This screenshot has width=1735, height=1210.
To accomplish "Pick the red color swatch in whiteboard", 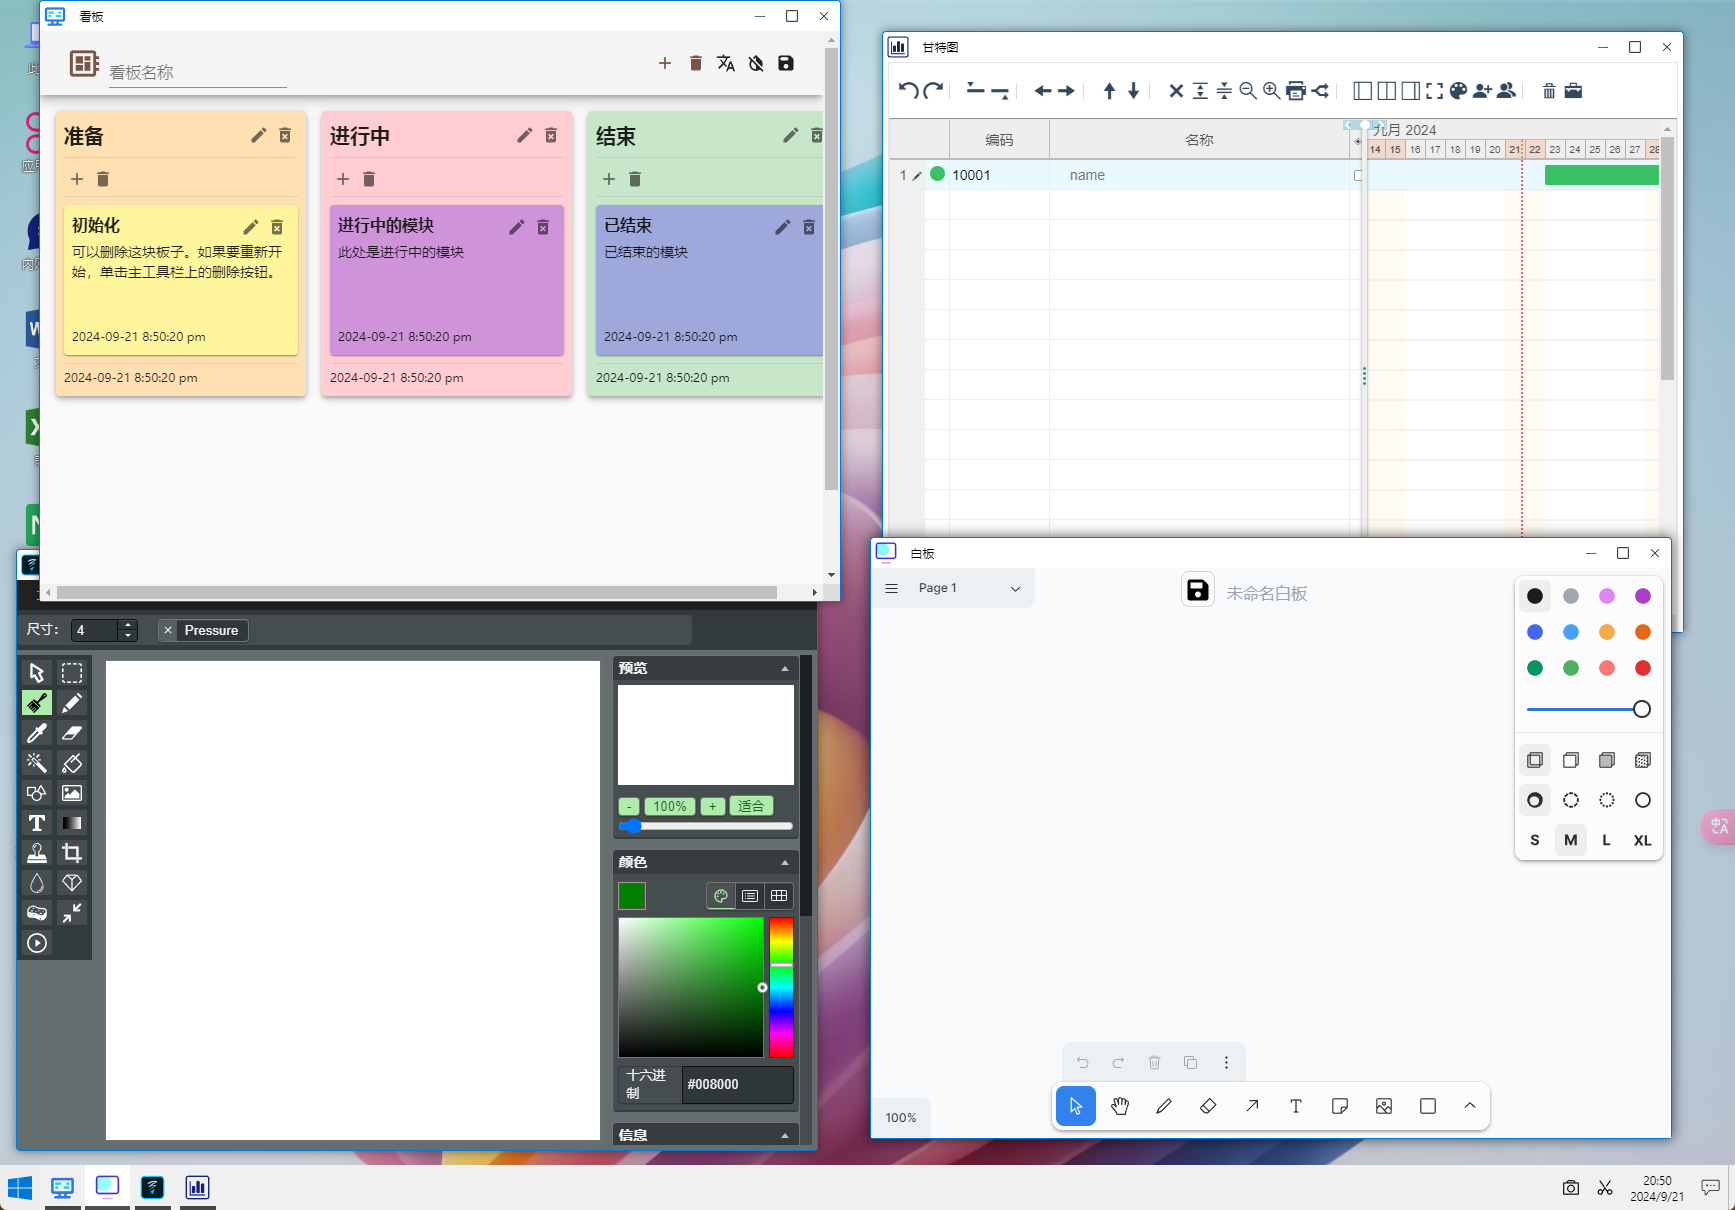I will tap(1643, 668).
